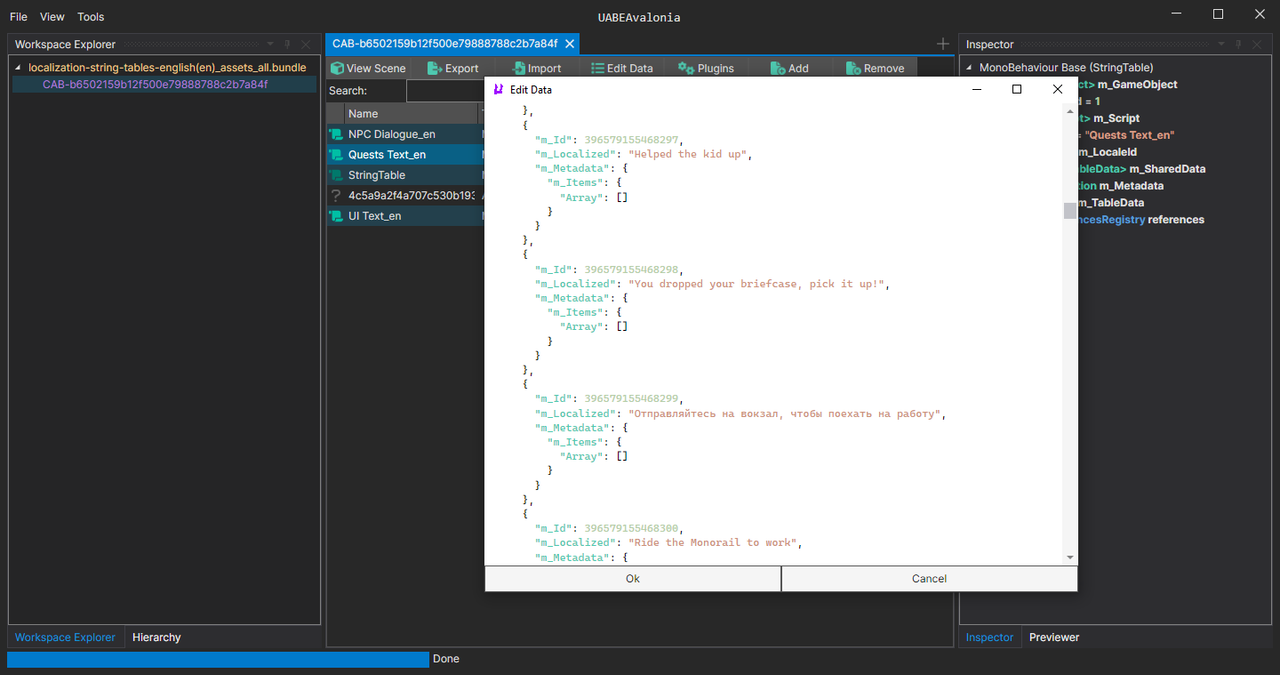The width and height of the screenshot is (1280, 675).
Task: Click the Quests Text_en script icon
Action: (x=336, y=155)
